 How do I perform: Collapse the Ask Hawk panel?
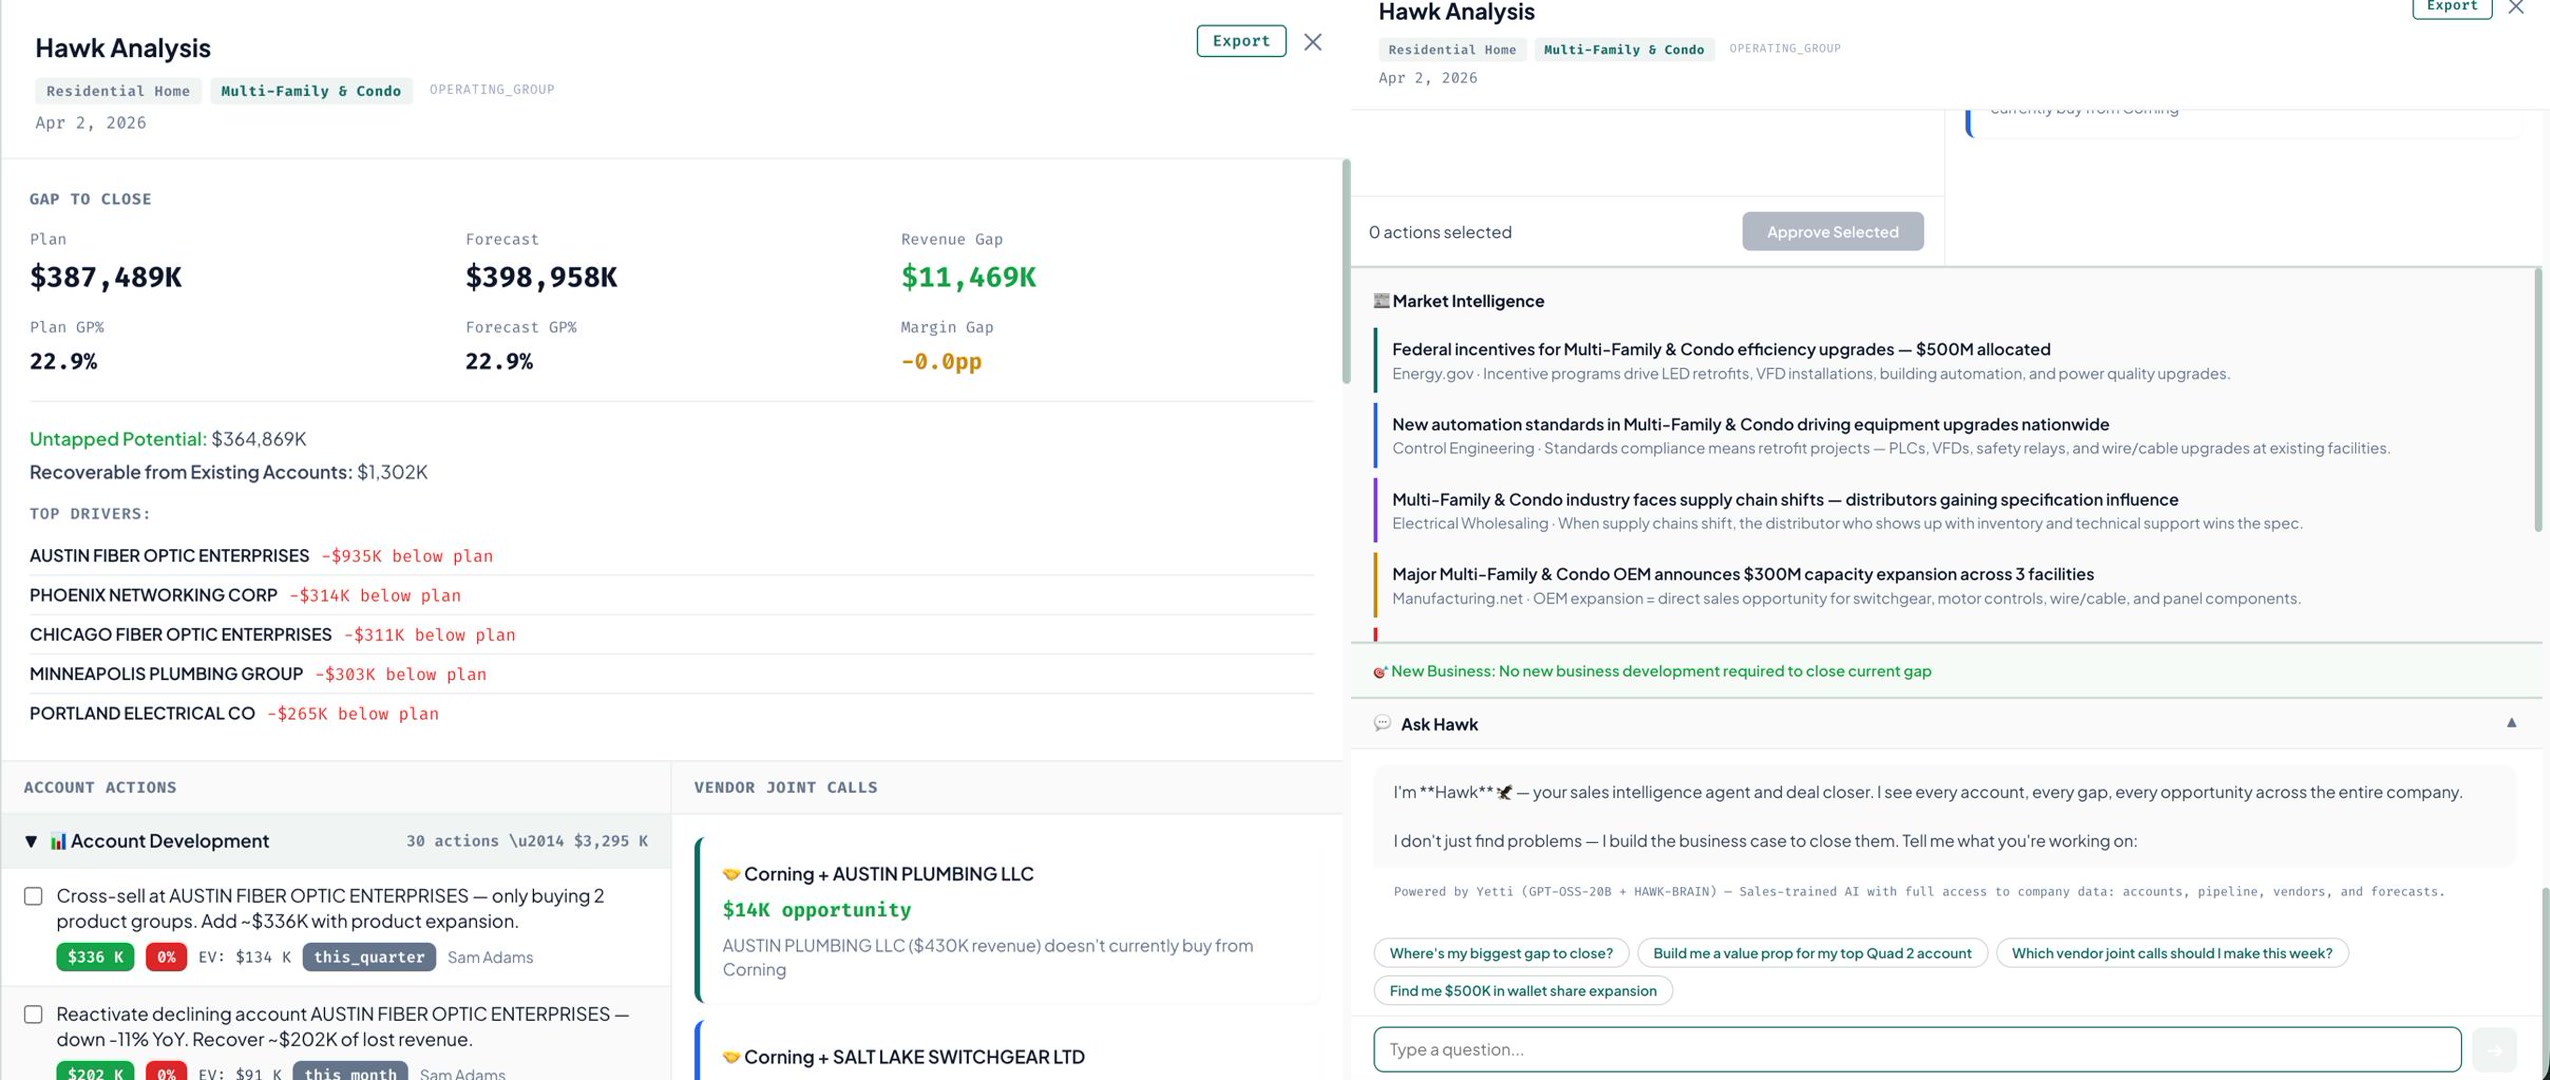[2514, 722]
